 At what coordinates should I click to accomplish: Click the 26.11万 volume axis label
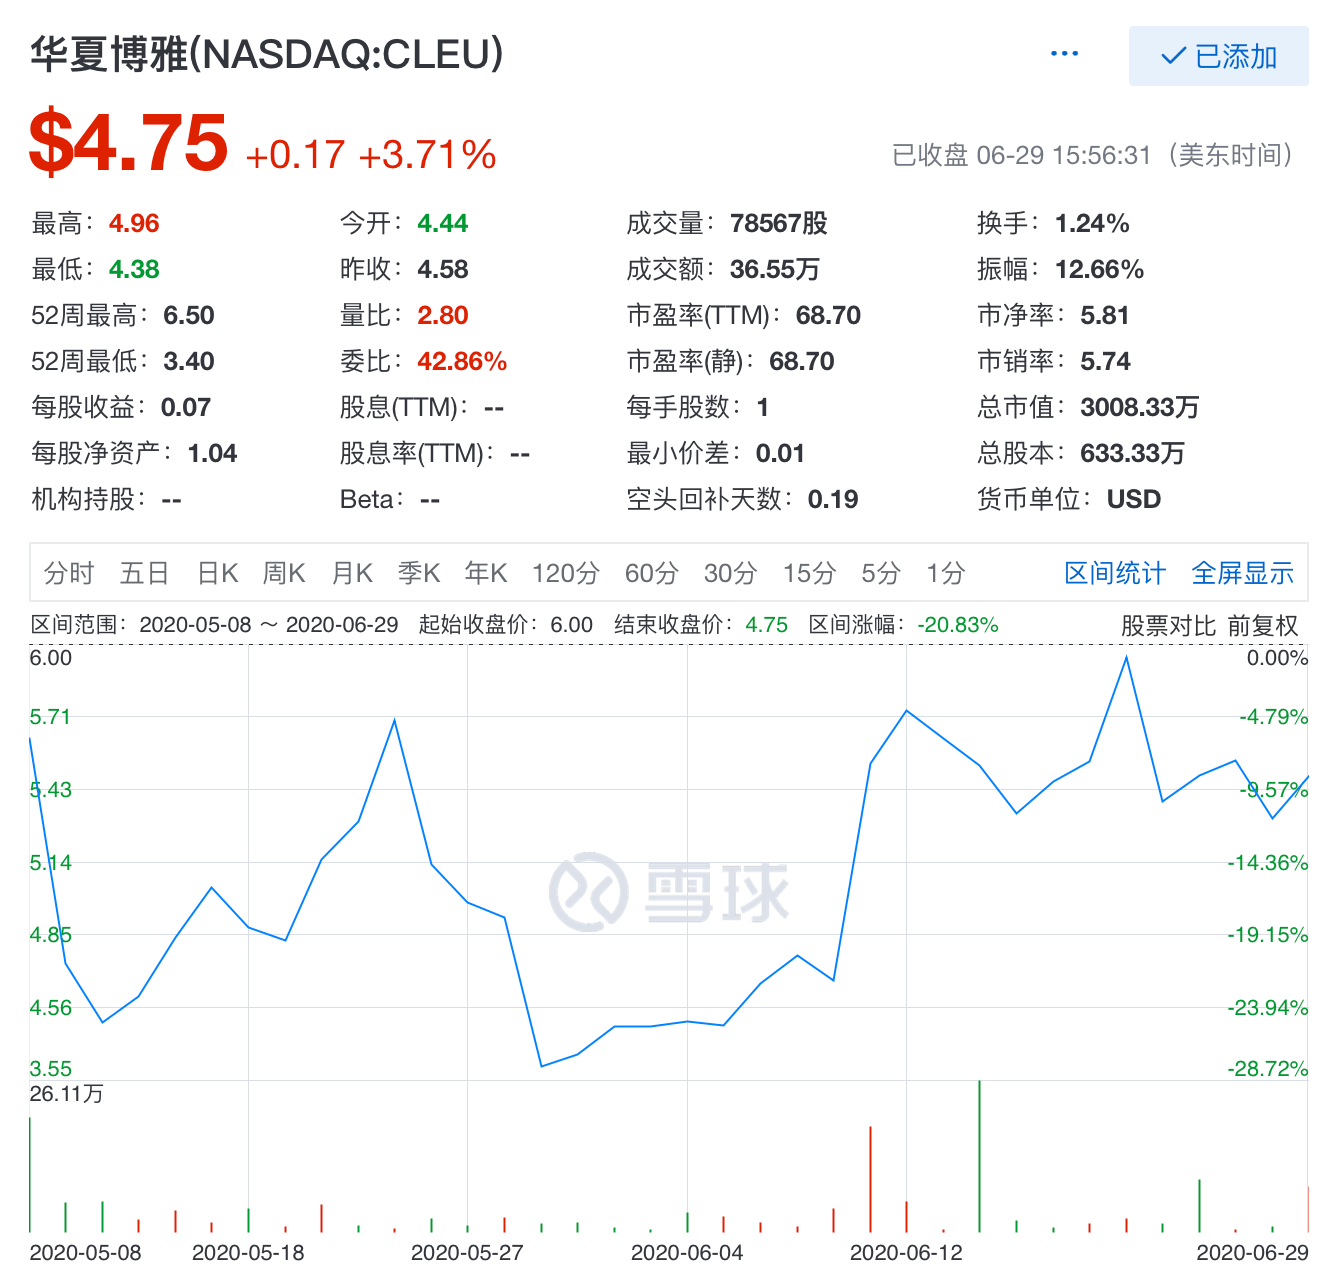point(66,1093)
